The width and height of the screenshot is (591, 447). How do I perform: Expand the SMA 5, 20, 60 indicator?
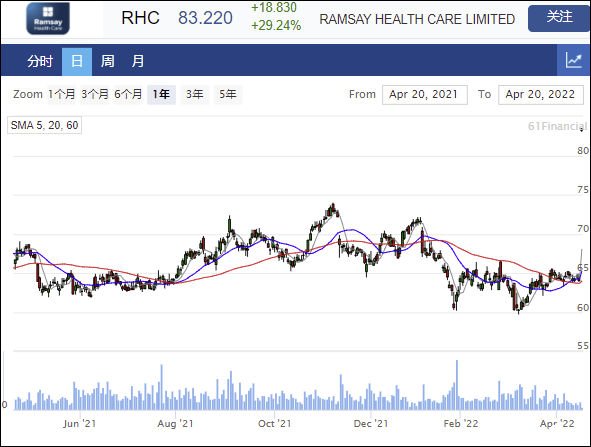(x=44, y=125)
